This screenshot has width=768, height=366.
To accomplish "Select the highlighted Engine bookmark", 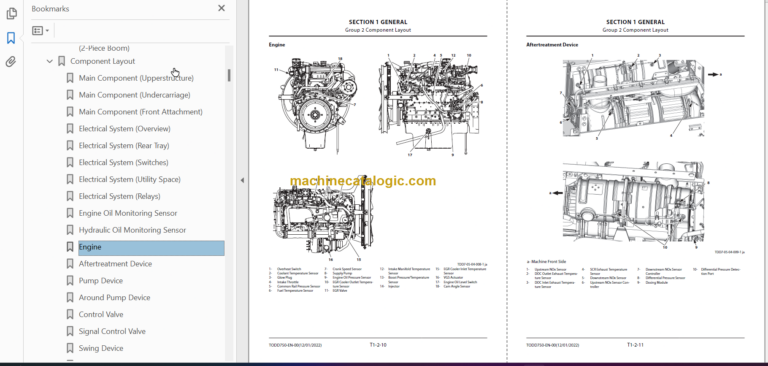I will 151,247.
